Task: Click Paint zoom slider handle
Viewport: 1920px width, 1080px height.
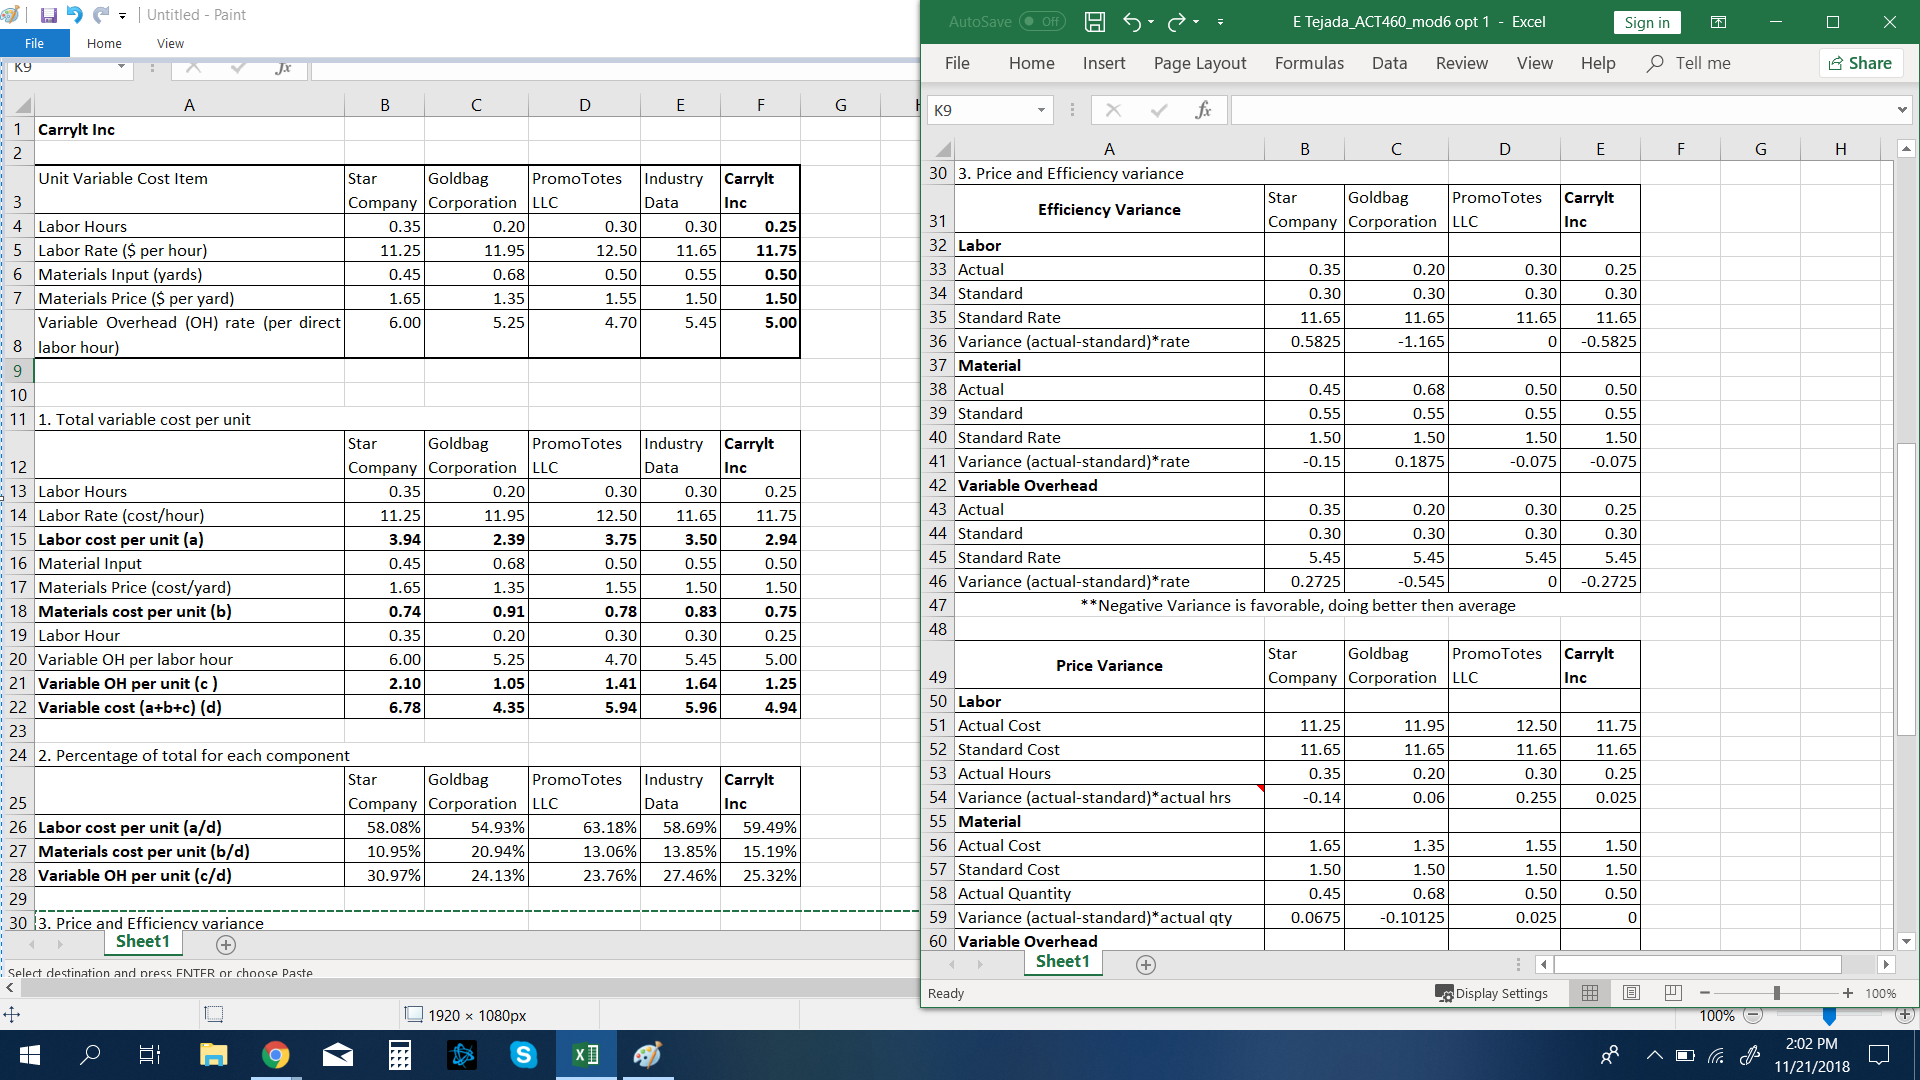Action: pyautogui.click(x=1829, y=1016)
